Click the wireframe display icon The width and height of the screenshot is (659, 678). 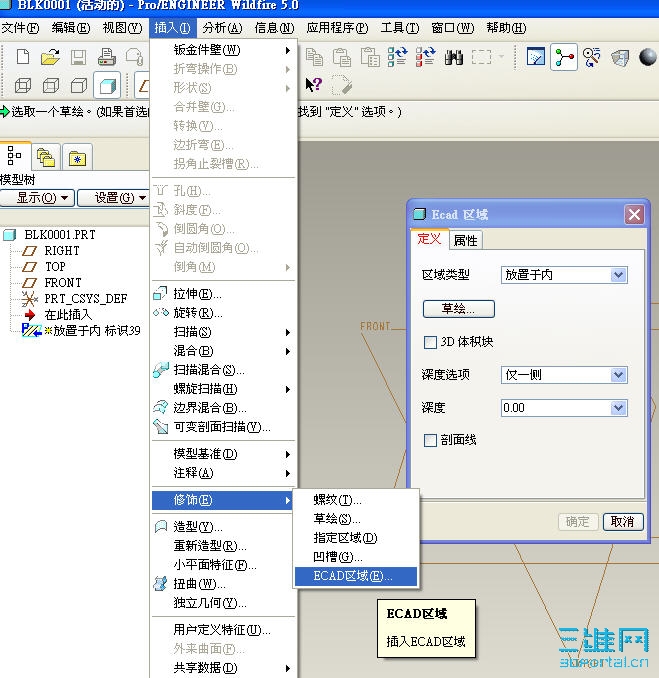click(x=22, y=85)
